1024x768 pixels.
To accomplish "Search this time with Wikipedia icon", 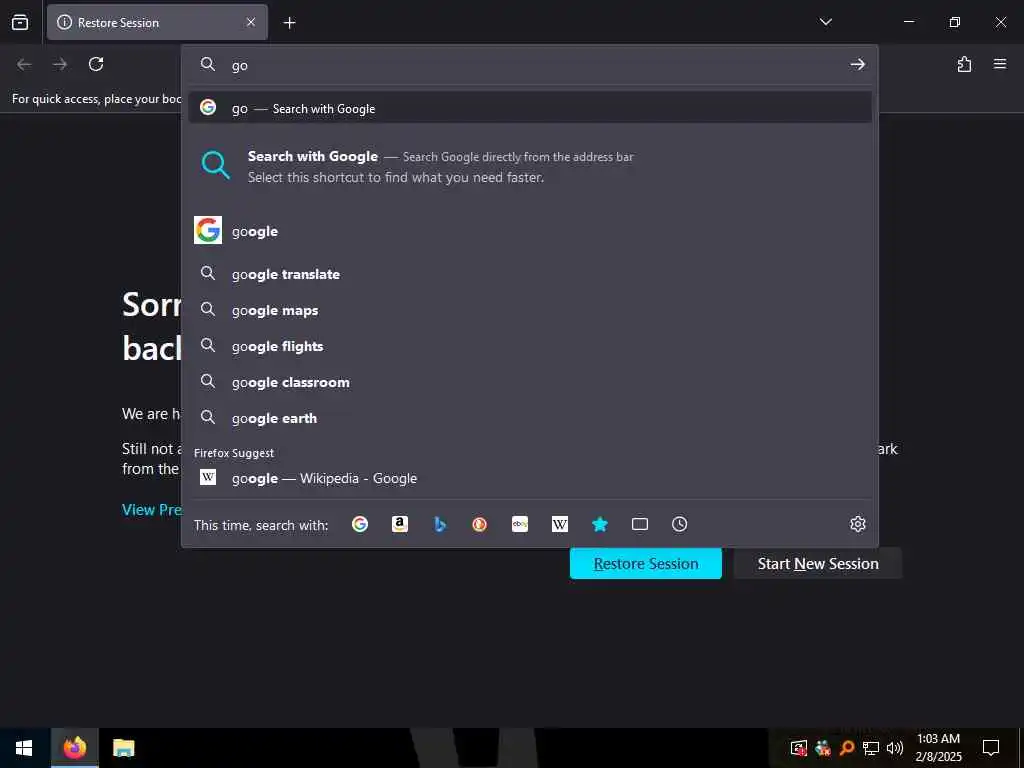I will pos(560,524).
